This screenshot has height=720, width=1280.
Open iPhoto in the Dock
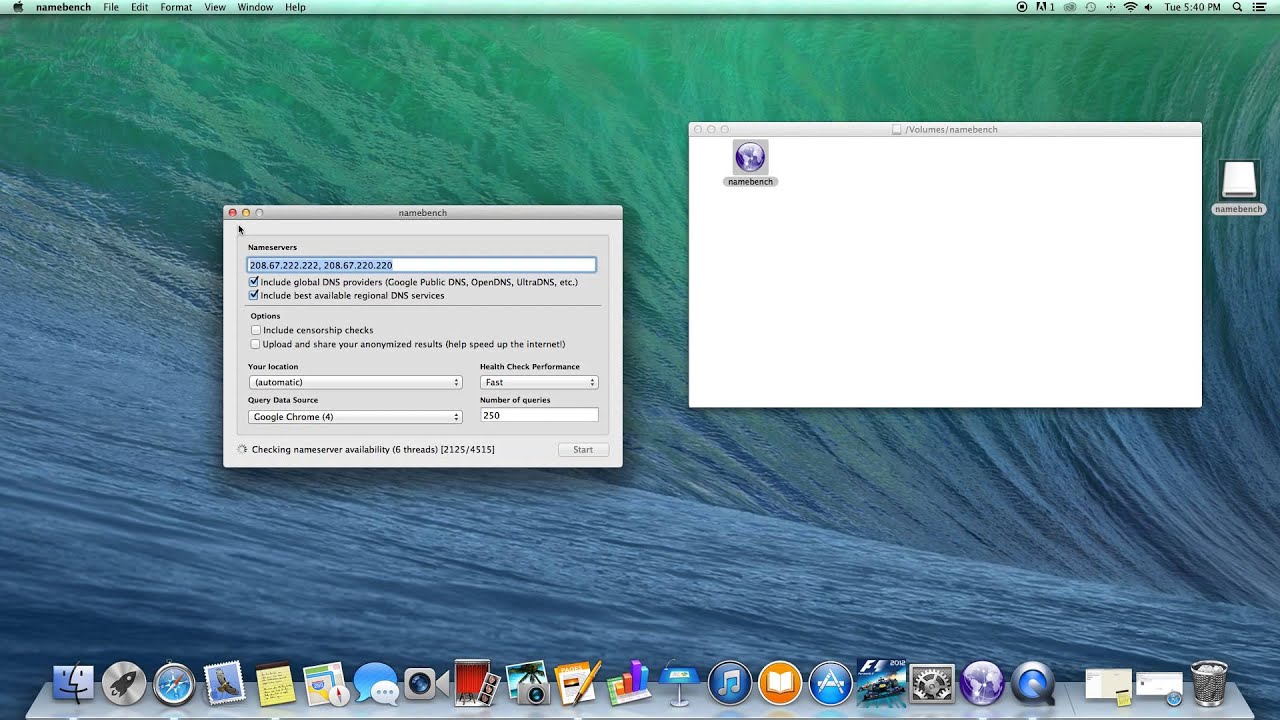coord(528,683)
